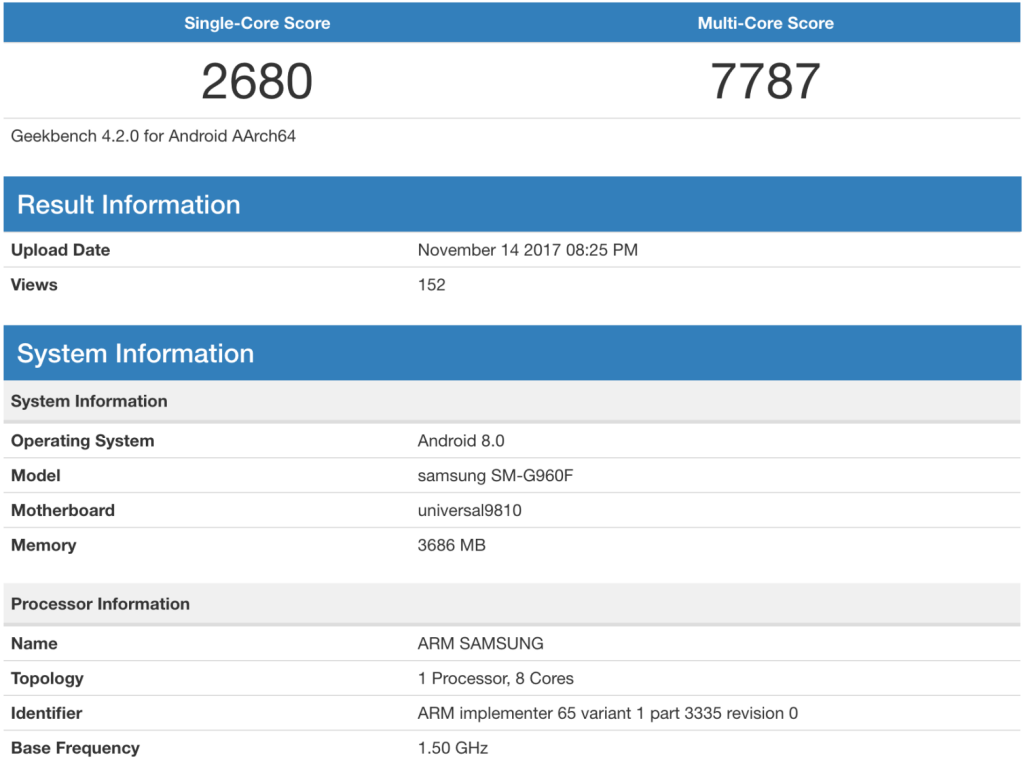Image resolution: width=1024 pixels, height=768 pixels.
Task: Click the Memory label
Action: [43, 545]
